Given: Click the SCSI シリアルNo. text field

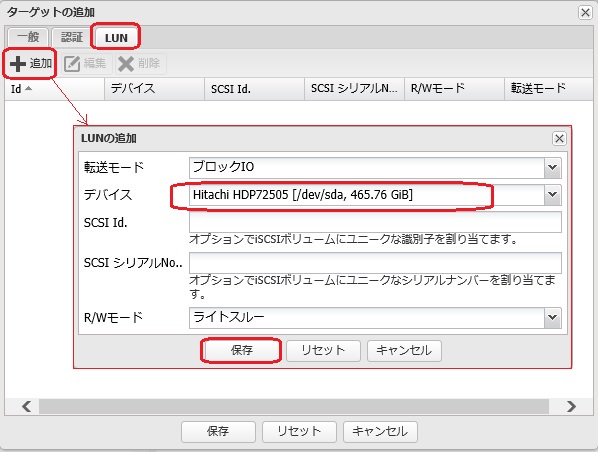Looking at the screenshot, I should coord(375,263).
